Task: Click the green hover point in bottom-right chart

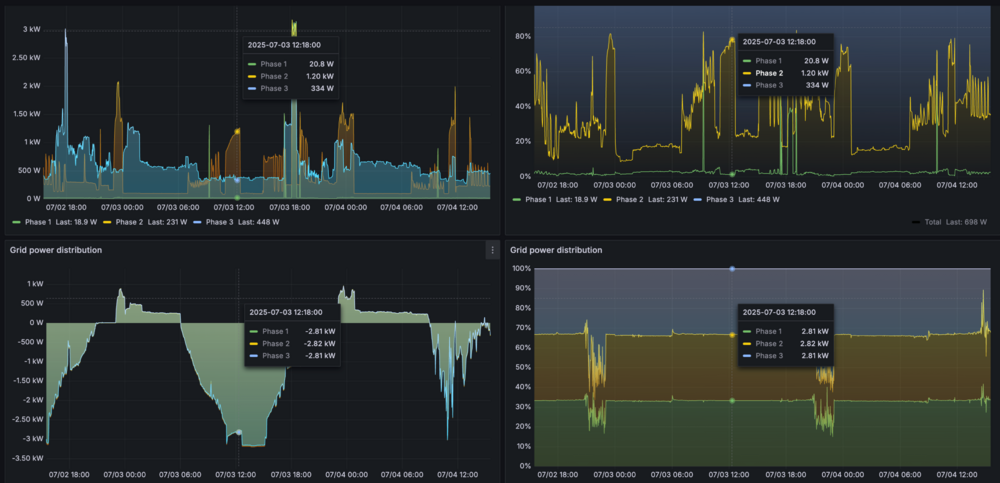Action: pyautogui.click(x=732, y=400)
